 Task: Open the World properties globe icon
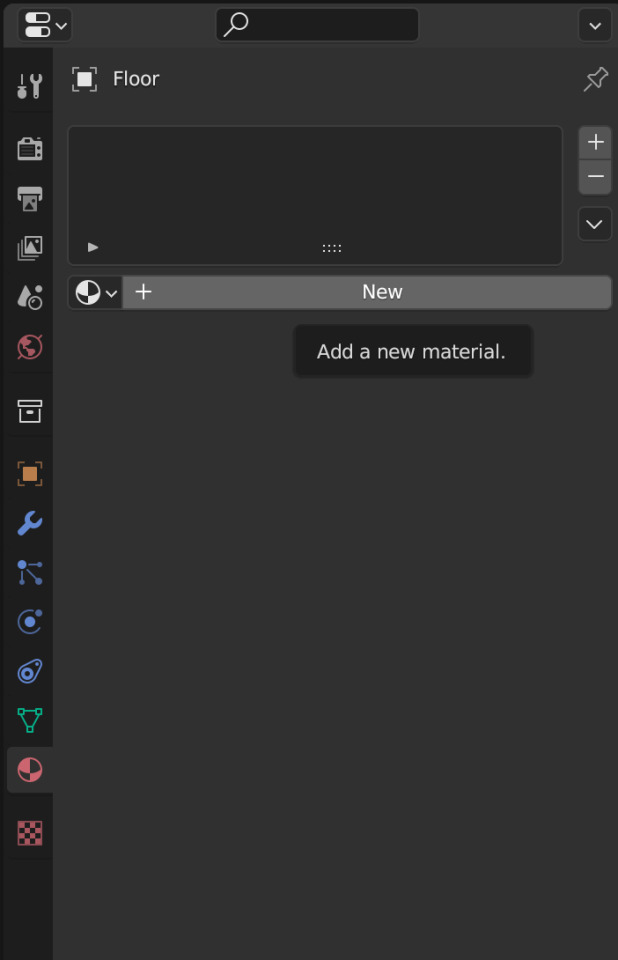click(x=29, y=347)
